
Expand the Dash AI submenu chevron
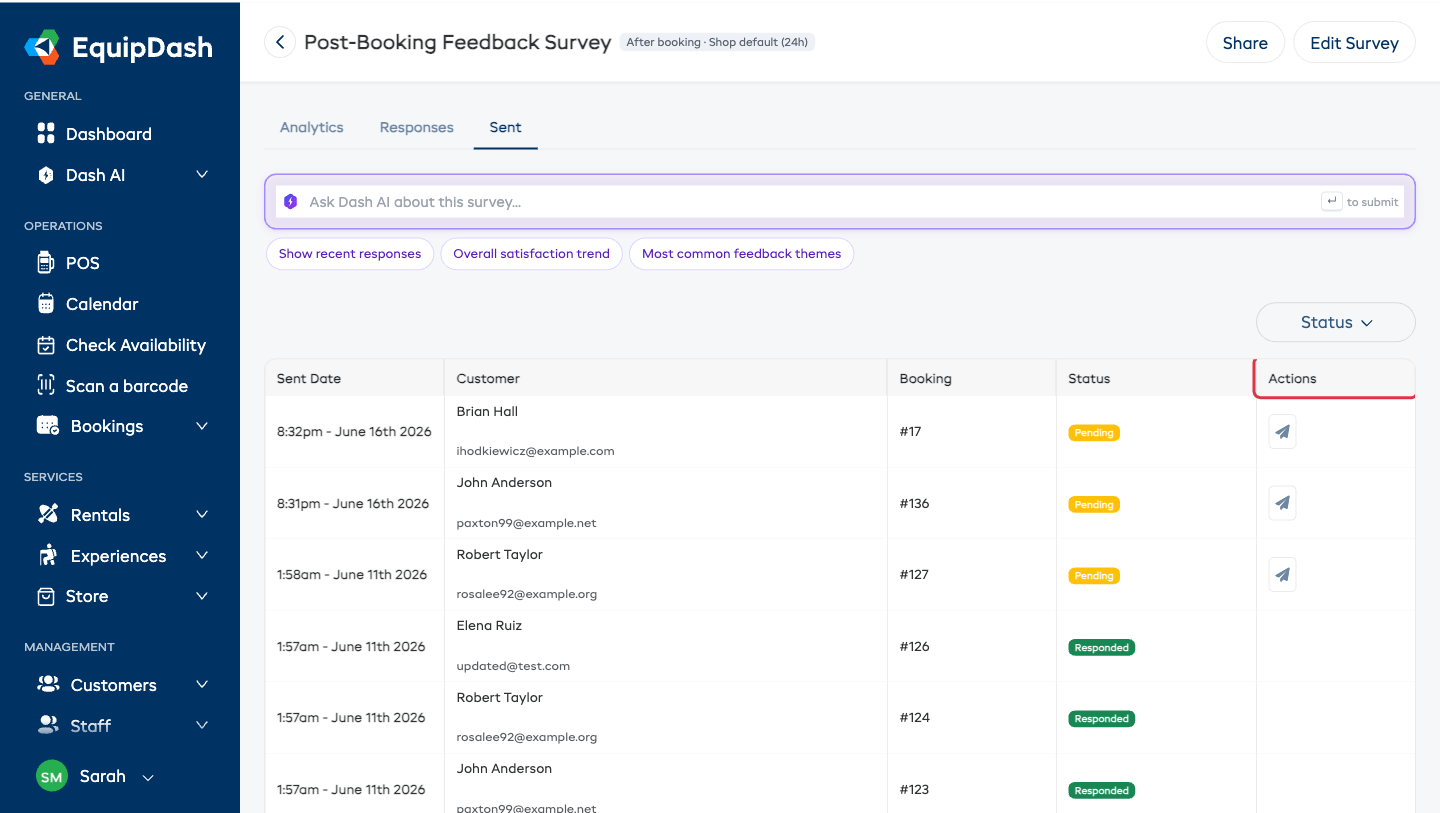click(x=202, y=175)
